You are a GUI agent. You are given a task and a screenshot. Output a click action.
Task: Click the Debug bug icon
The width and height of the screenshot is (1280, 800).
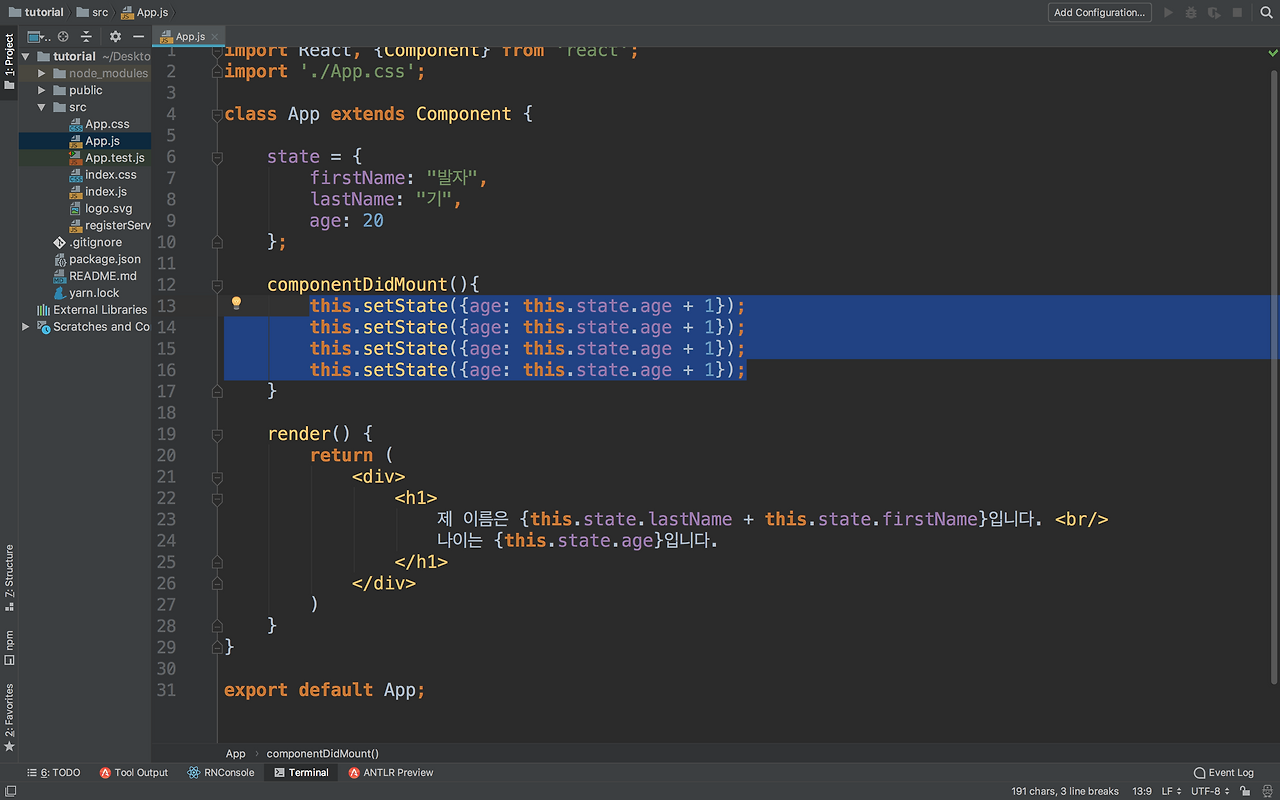point(1191,13)
